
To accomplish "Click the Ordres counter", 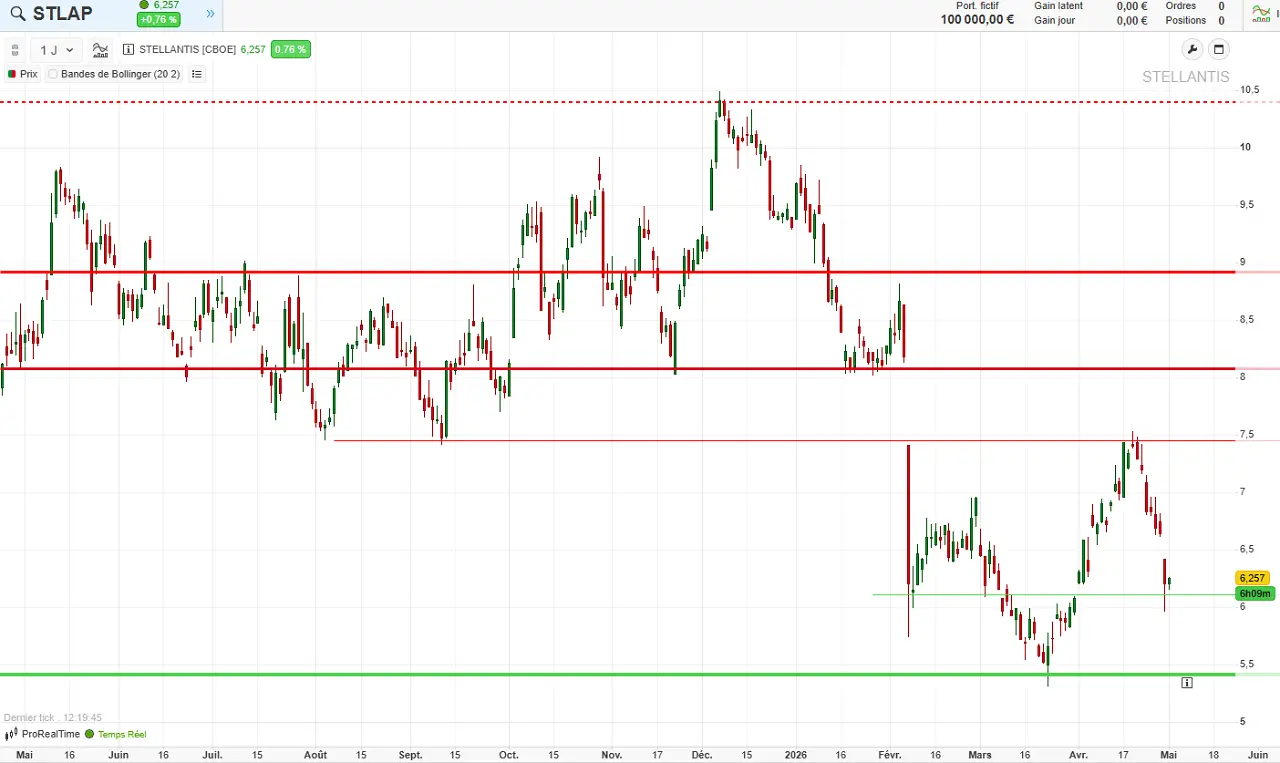I will (x=1195, y=6).
